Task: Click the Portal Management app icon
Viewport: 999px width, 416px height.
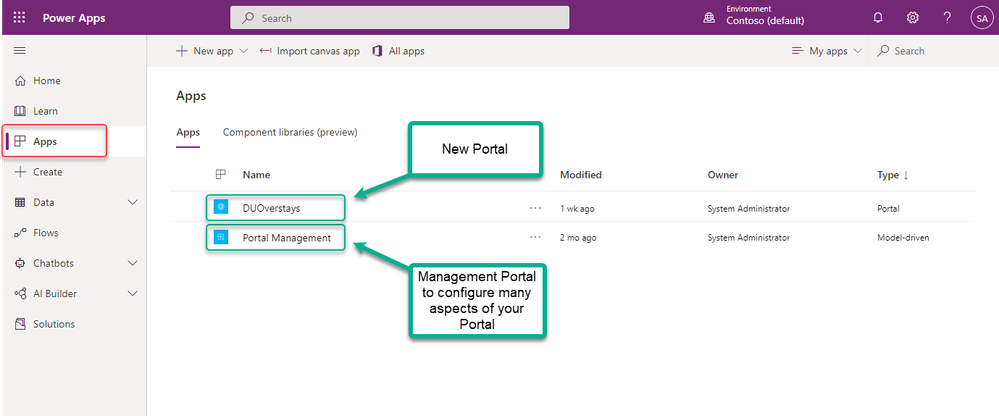Action: click(221, 237)
